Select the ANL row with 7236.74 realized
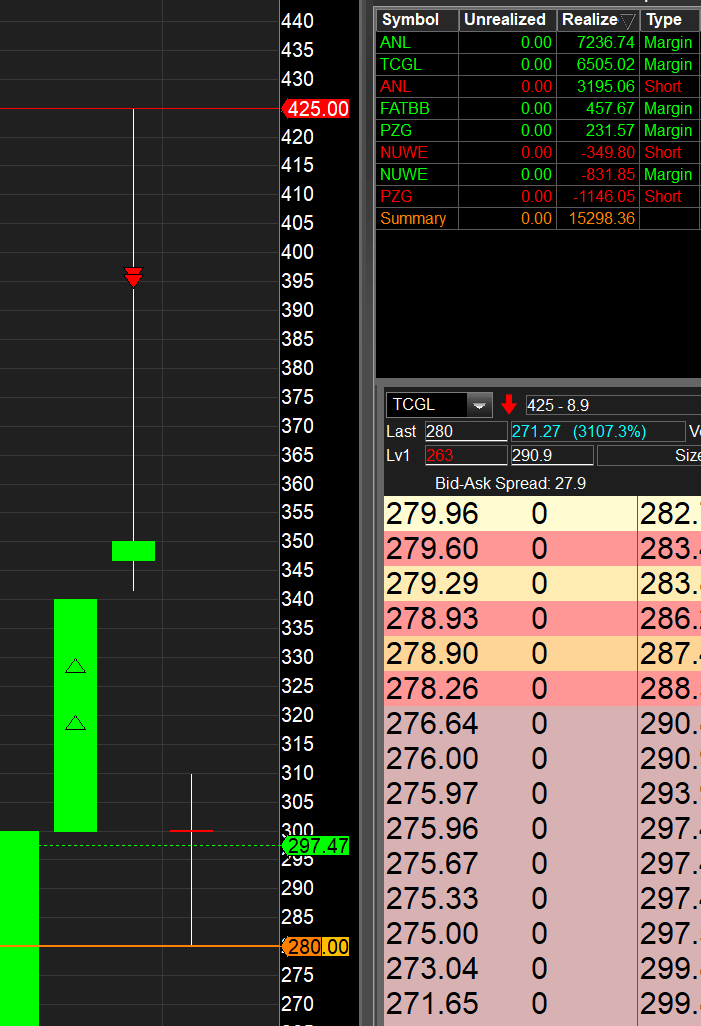701x1026 pixels. click(538, 43)
